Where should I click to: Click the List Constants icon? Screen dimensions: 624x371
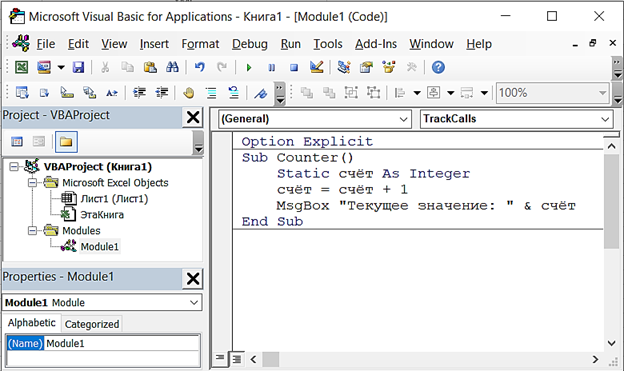click(x=44, y=93)
